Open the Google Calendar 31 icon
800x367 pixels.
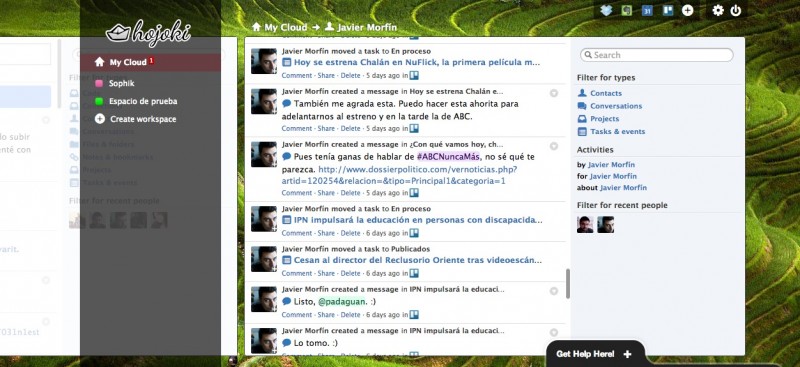tap(647, 10)
